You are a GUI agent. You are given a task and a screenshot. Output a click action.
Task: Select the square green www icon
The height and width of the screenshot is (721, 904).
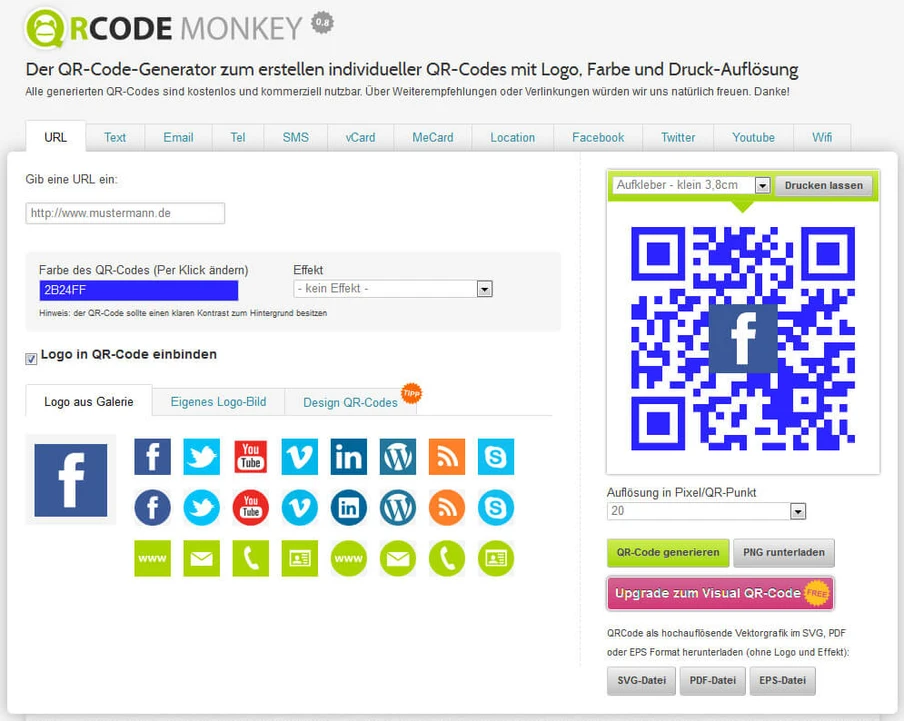tap(152, 558)
